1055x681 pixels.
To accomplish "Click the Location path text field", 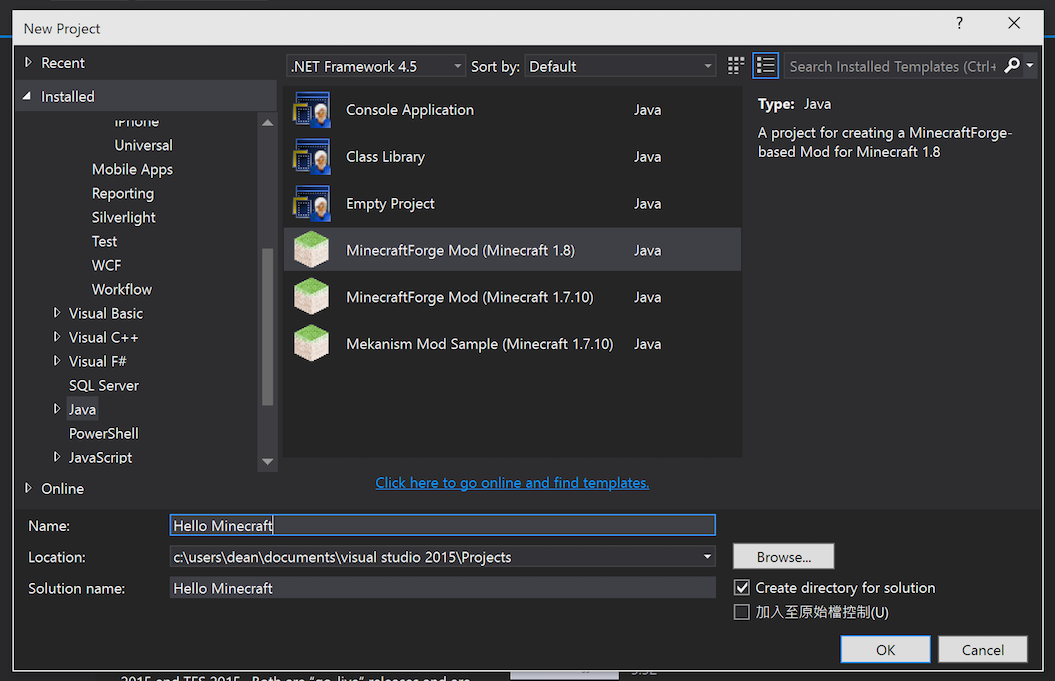I will 434,557.
